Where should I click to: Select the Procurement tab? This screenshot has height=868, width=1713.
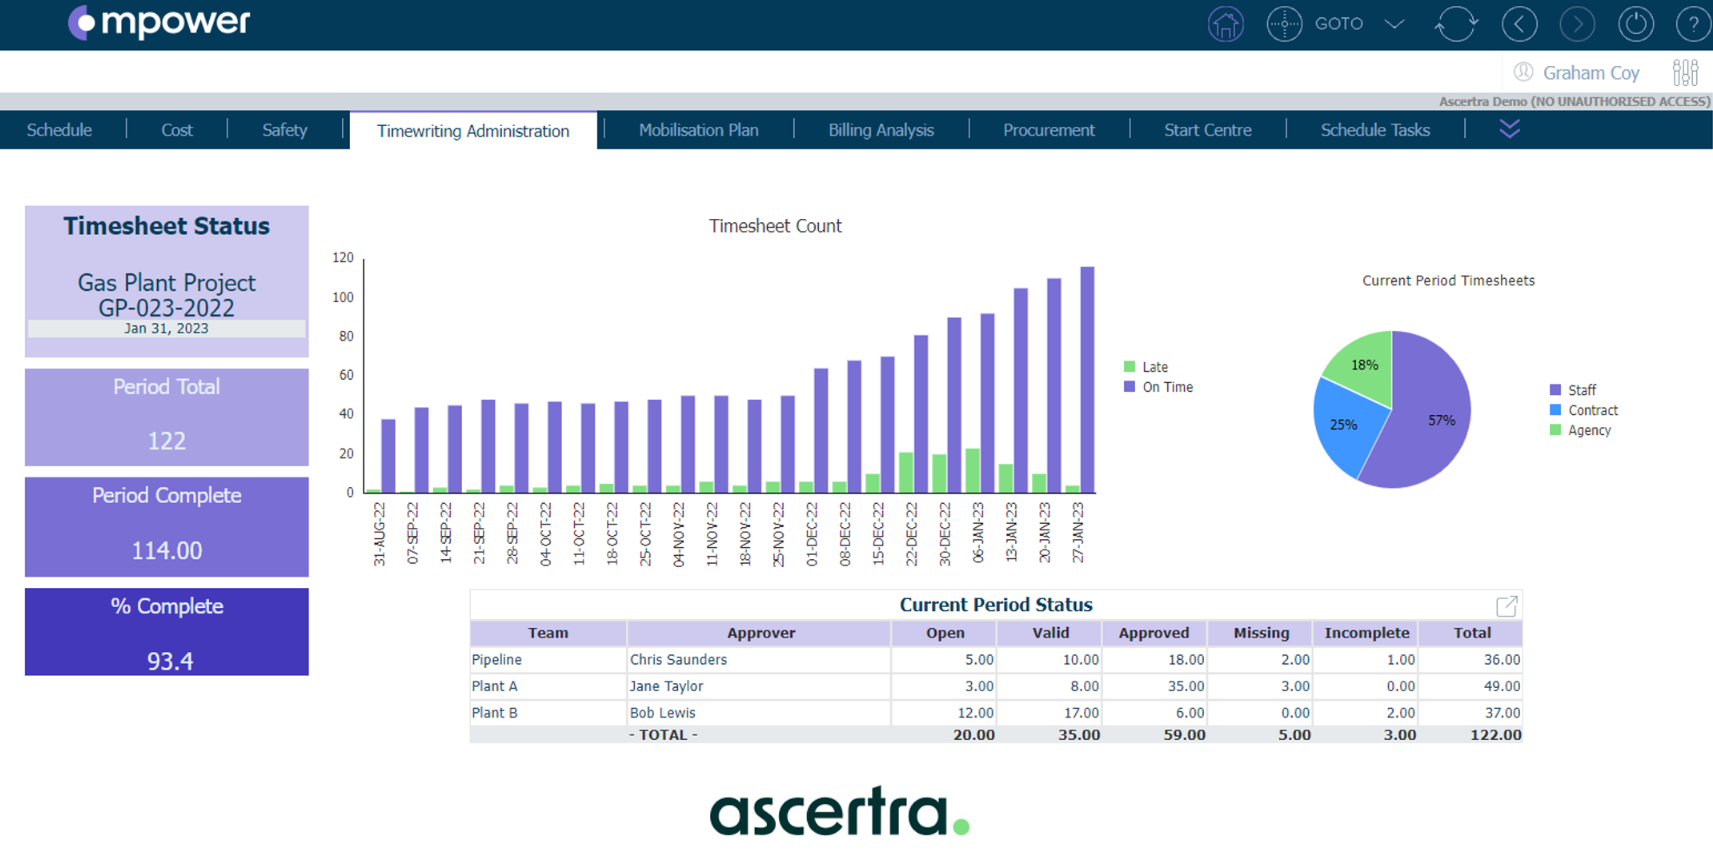[1048, 130]
